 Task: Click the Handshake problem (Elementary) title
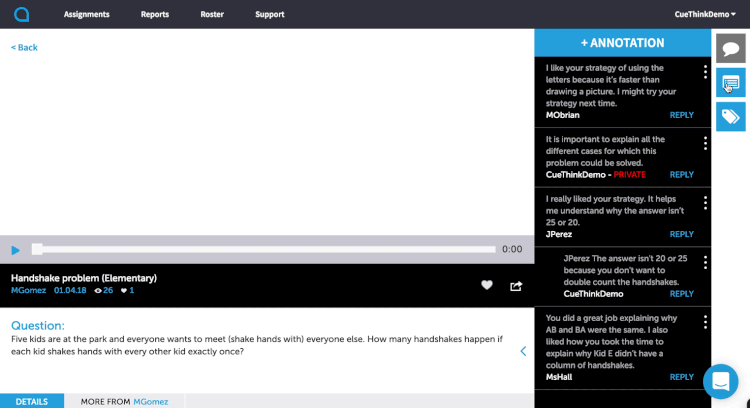coord(84,278)
